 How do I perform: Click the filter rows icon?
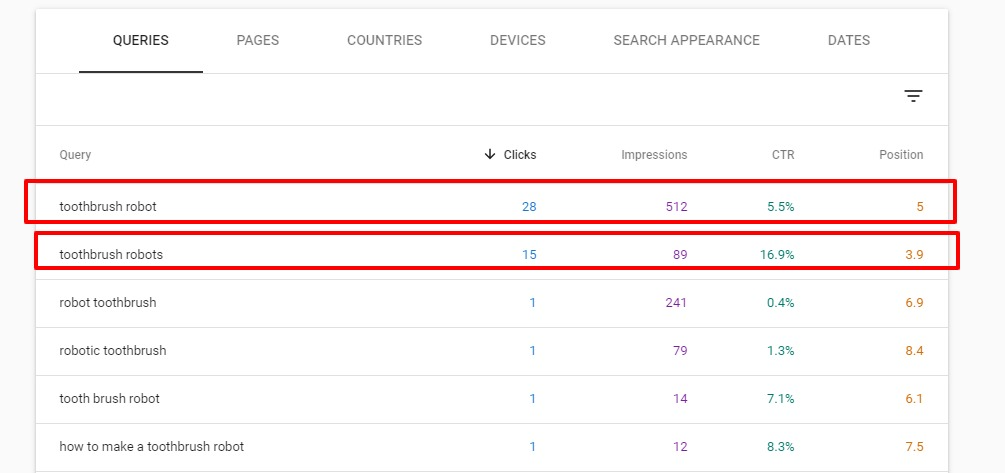[913, 96]
